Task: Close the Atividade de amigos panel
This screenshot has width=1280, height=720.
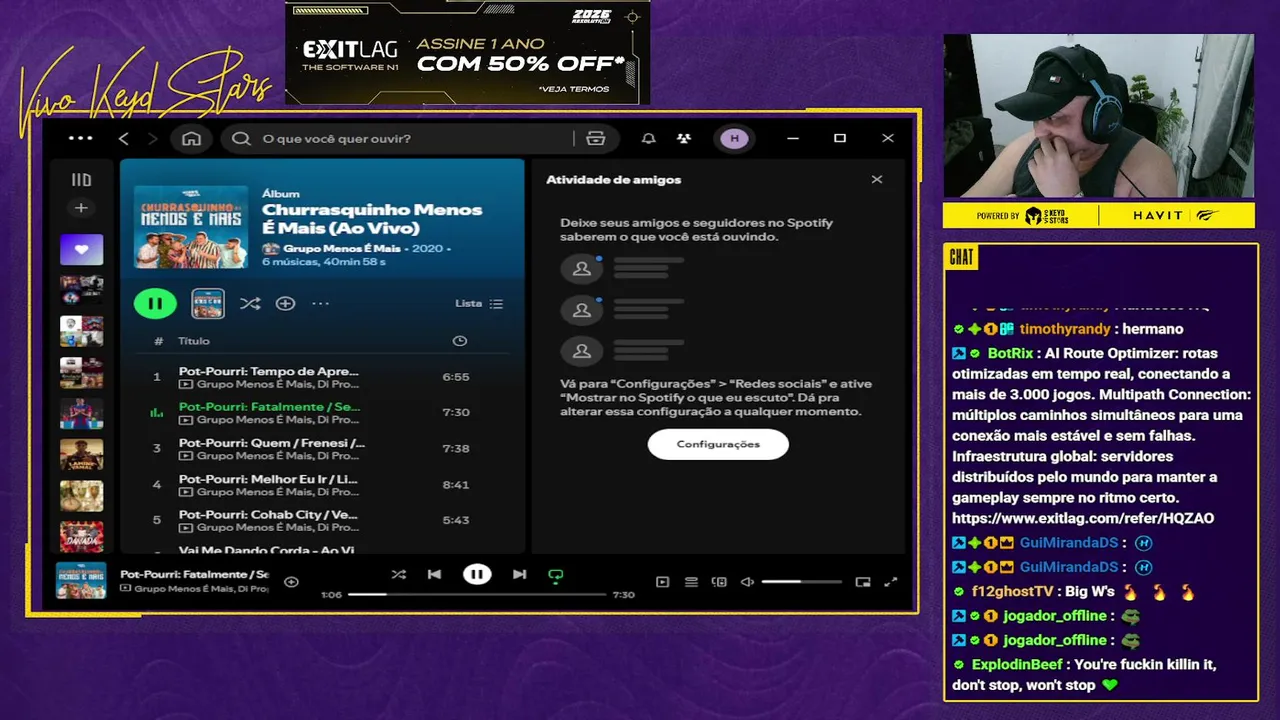Action: click(877, 180)
